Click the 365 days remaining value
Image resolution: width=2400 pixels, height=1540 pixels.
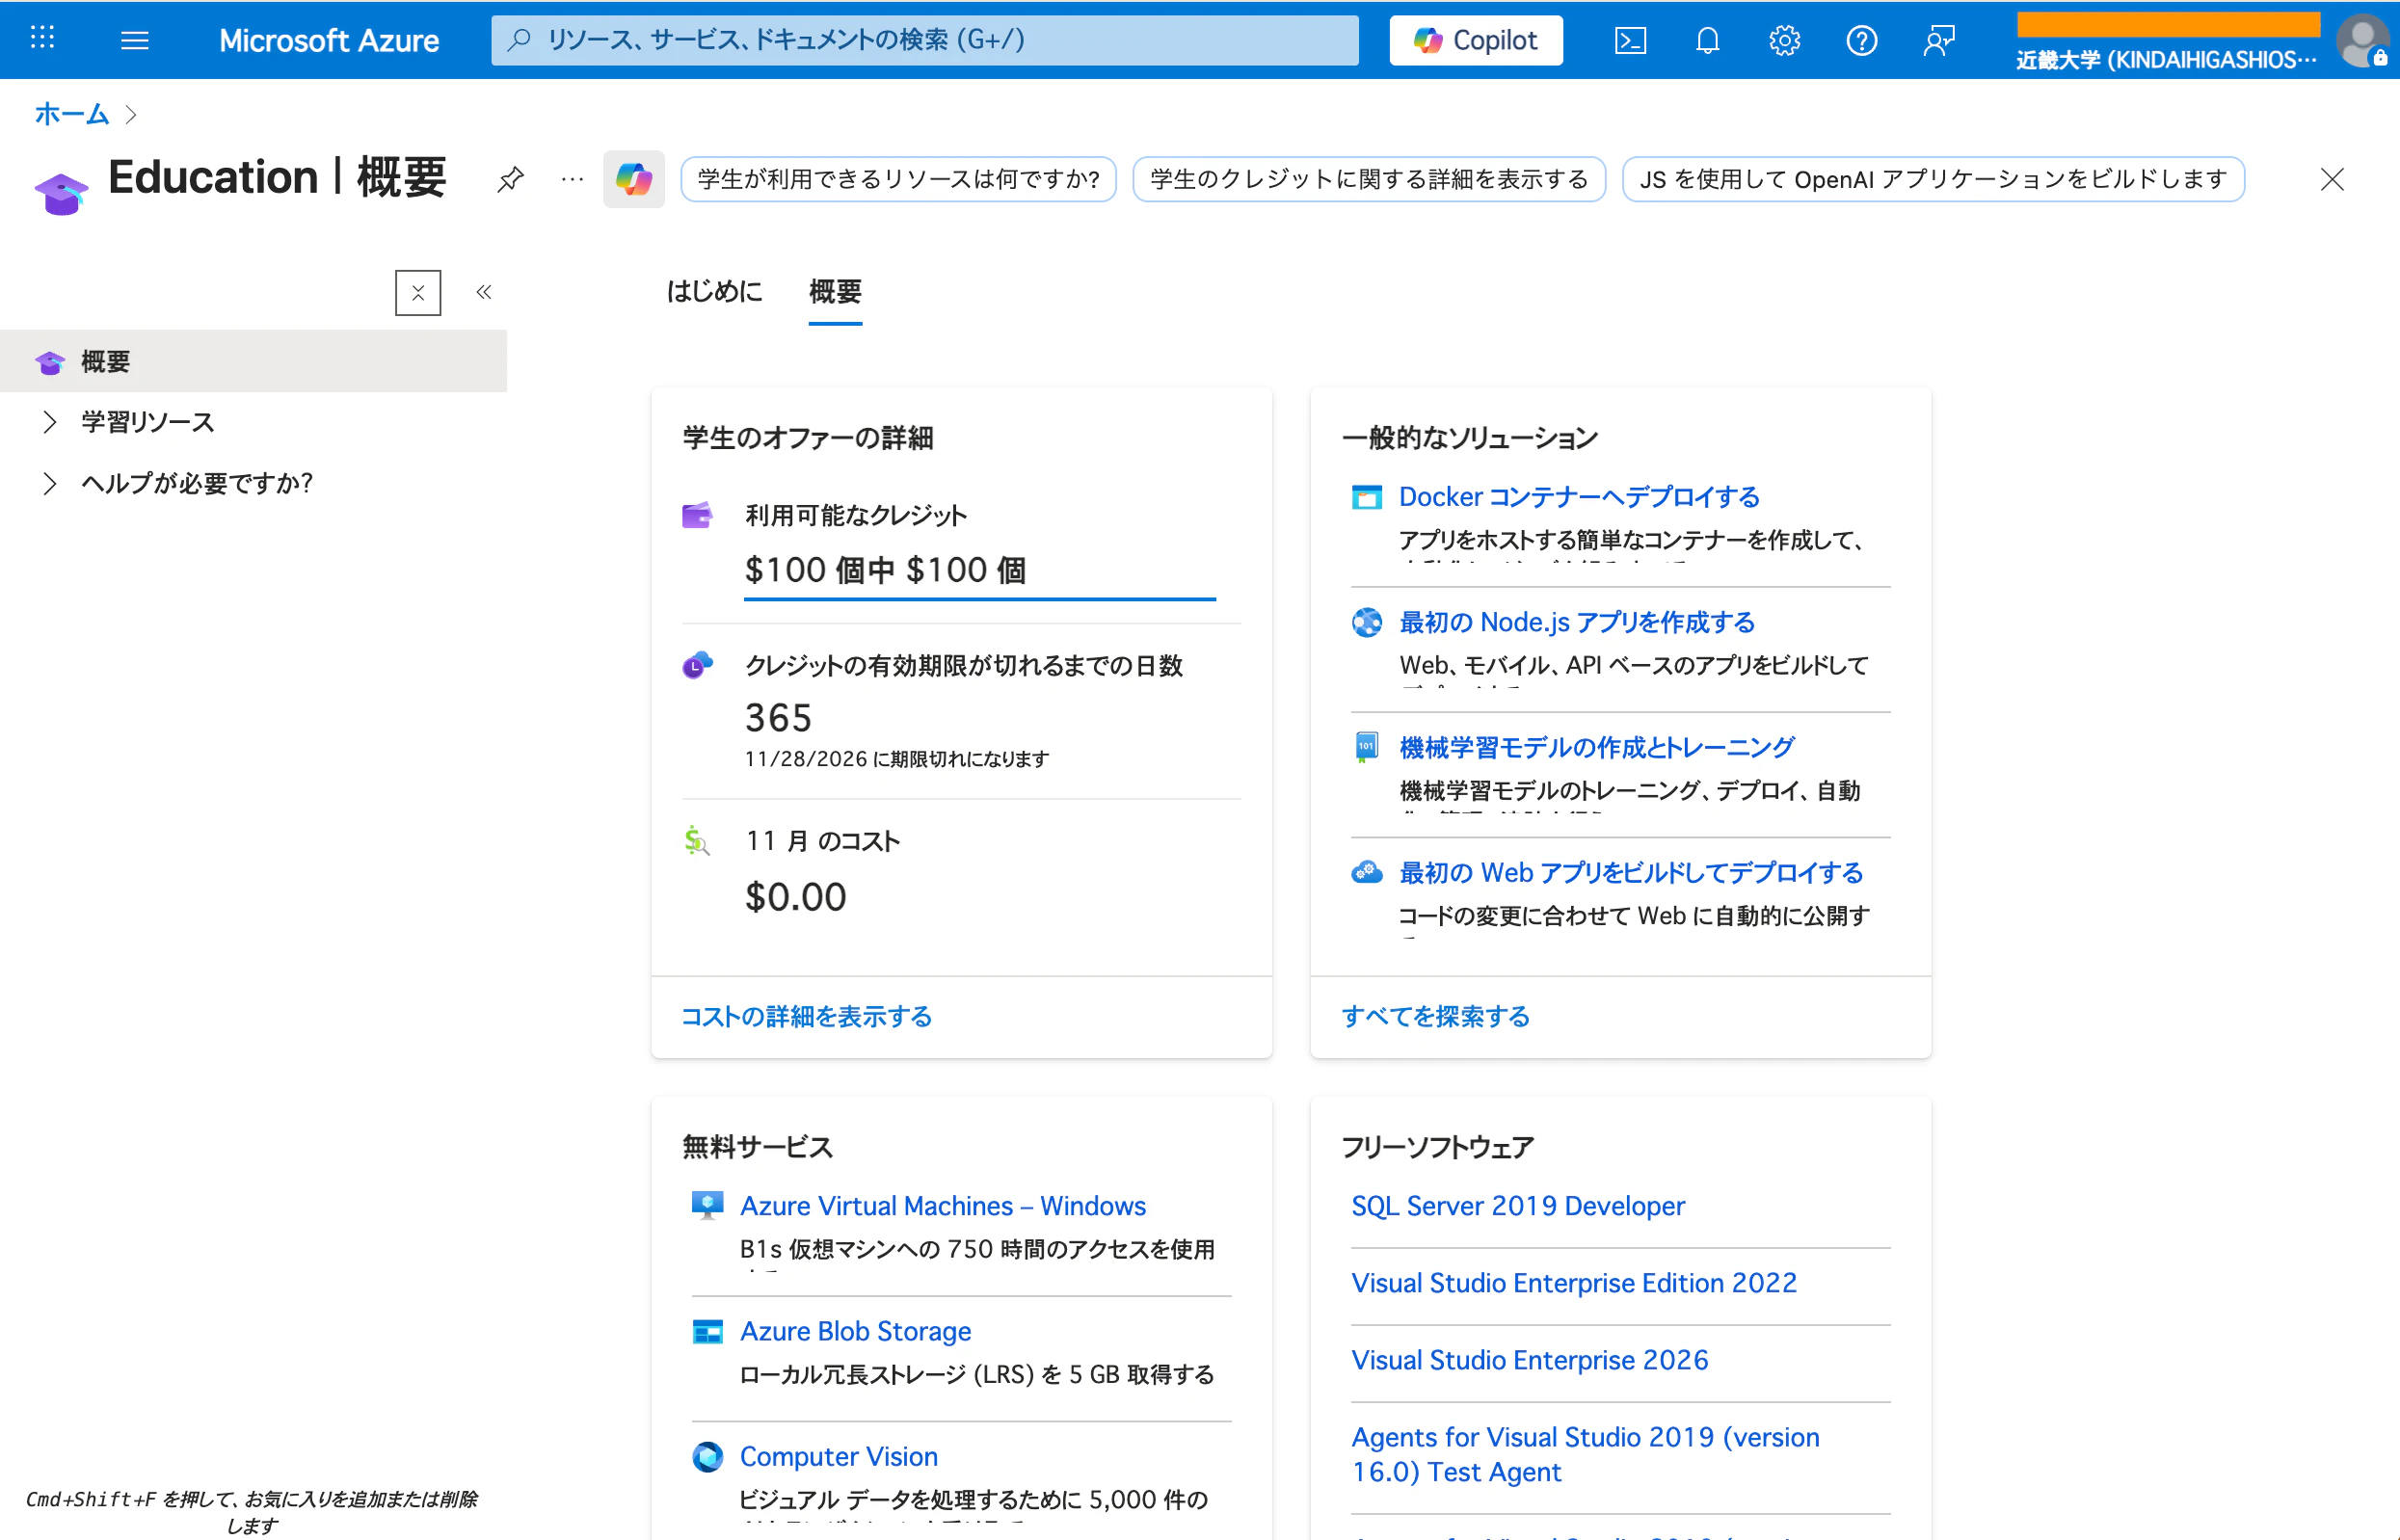[778, 717]
